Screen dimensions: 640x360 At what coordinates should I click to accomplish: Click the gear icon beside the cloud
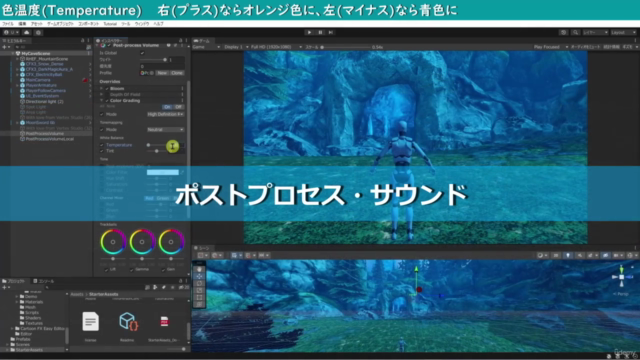pyautogui.click(x=38, y=32)
